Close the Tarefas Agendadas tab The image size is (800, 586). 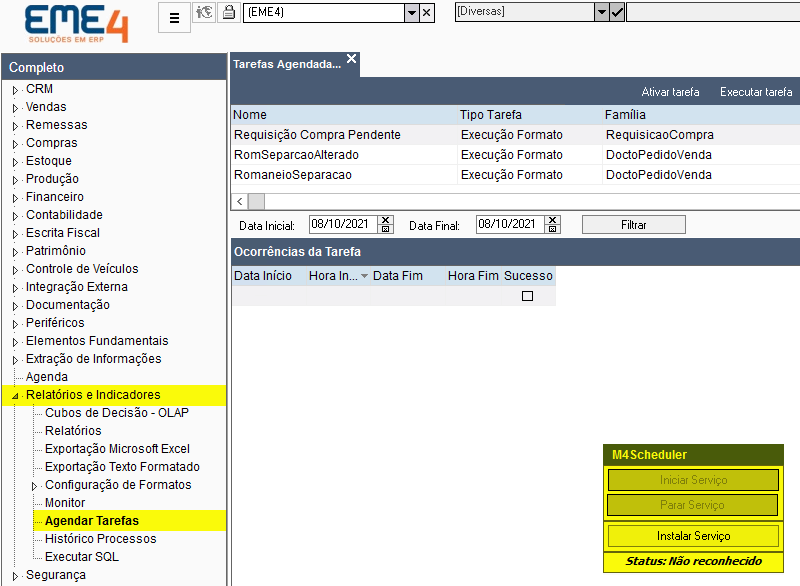pyautogui.click(x=352, y=59)
